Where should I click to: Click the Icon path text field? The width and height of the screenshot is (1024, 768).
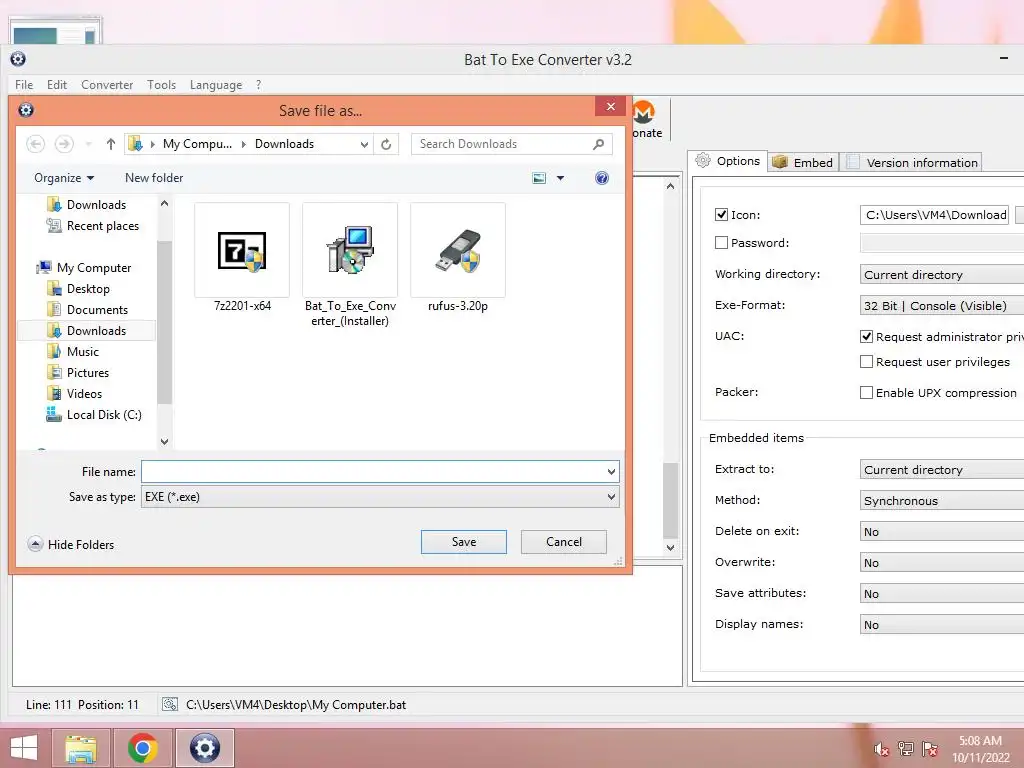[x=935, y=215]
